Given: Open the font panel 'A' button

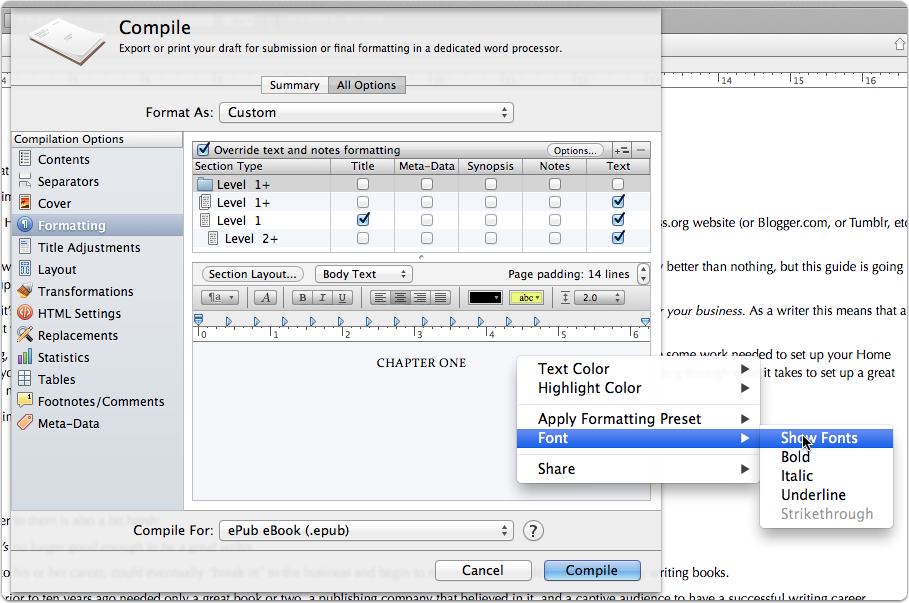Looking at the screenshot, I should point(265,298).
